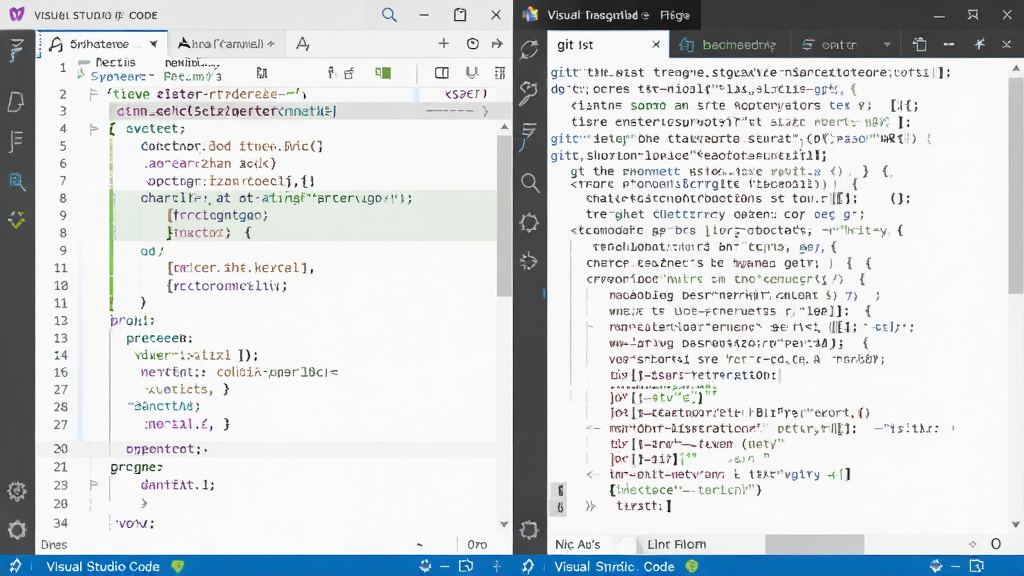The height and width of the screenshot is (576, 1024).
Task: Click Visual Strdic. Code in right status bar
Action: coord(614,566)
